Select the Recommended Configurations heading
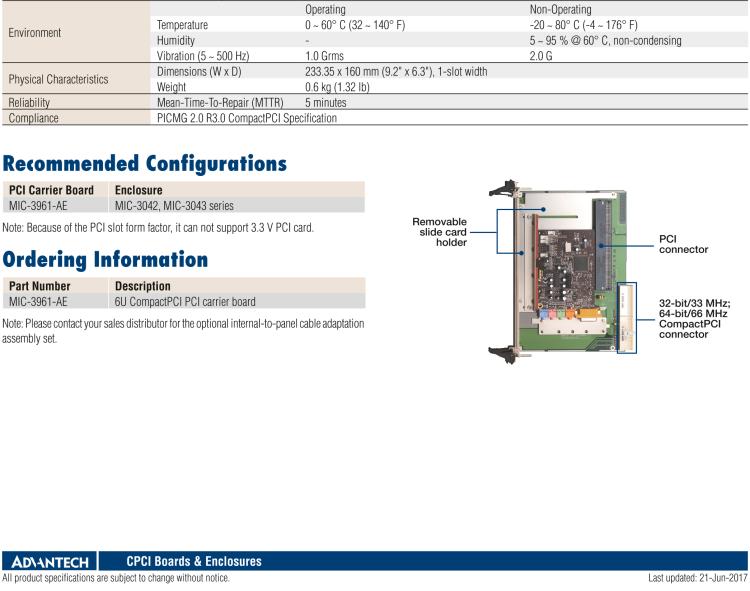The width and height of the screenshot is (750, 591). [144, 163]
